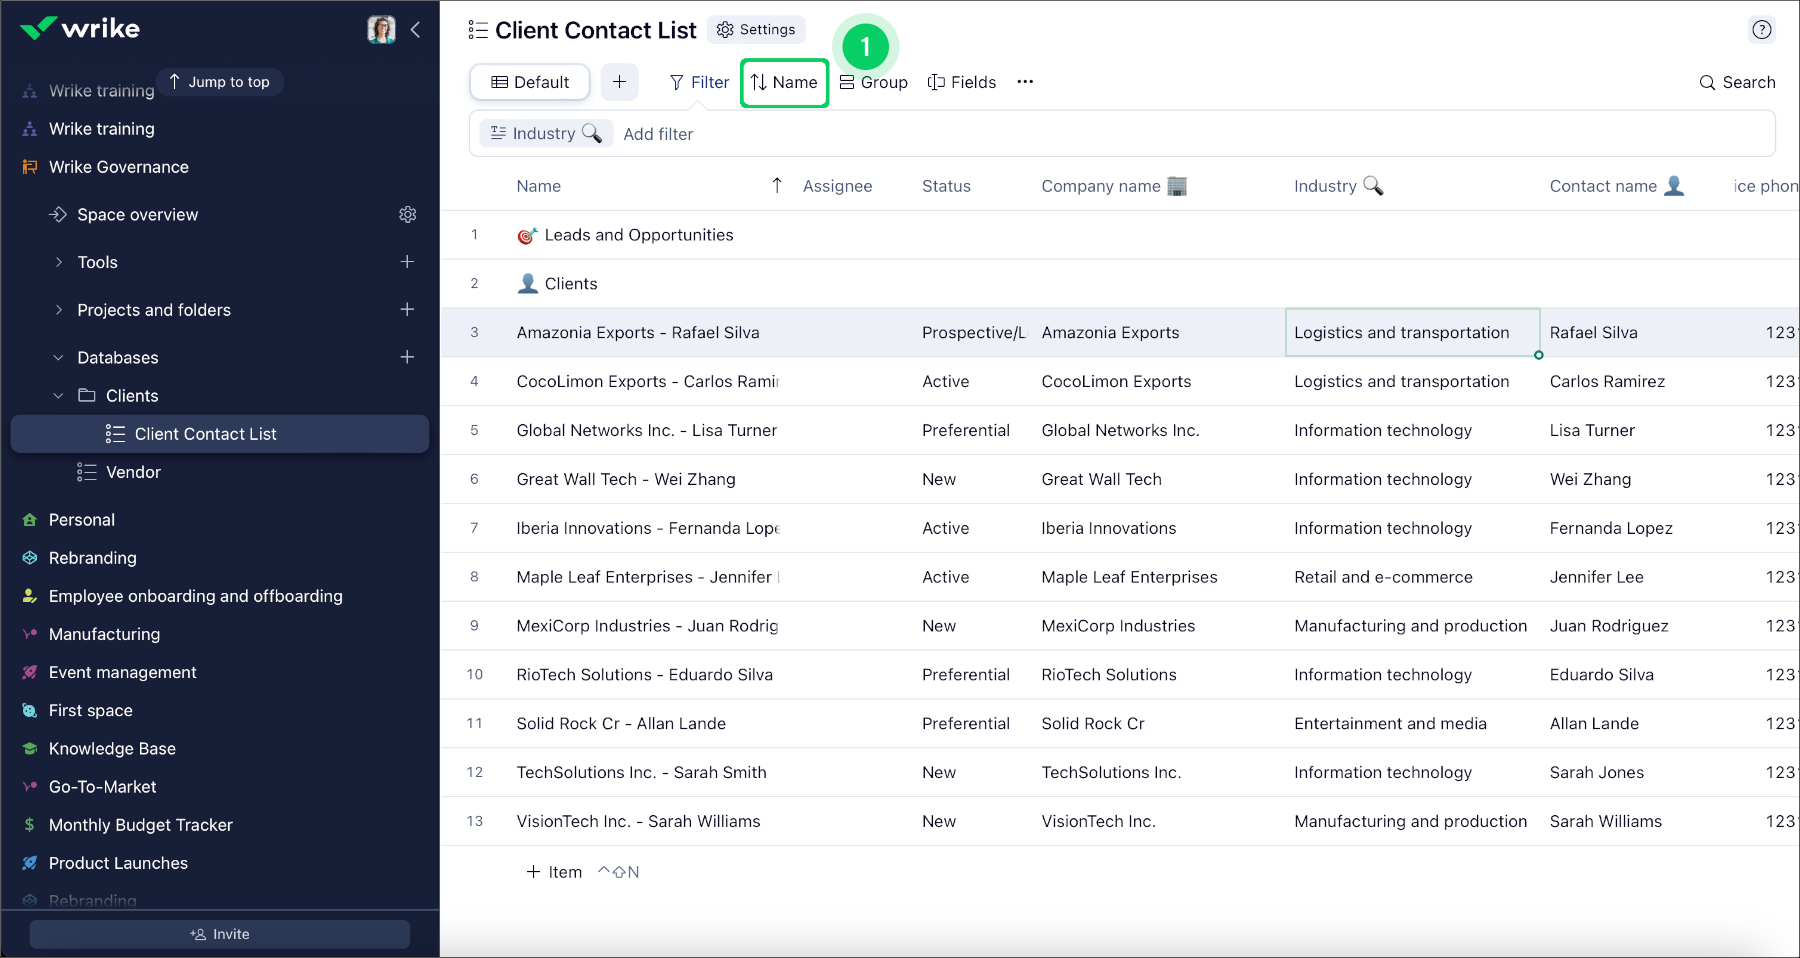The image size is (1800, 958).
Task: Open the more options ellipsis in the toolbar
Action: [1025, 82]
